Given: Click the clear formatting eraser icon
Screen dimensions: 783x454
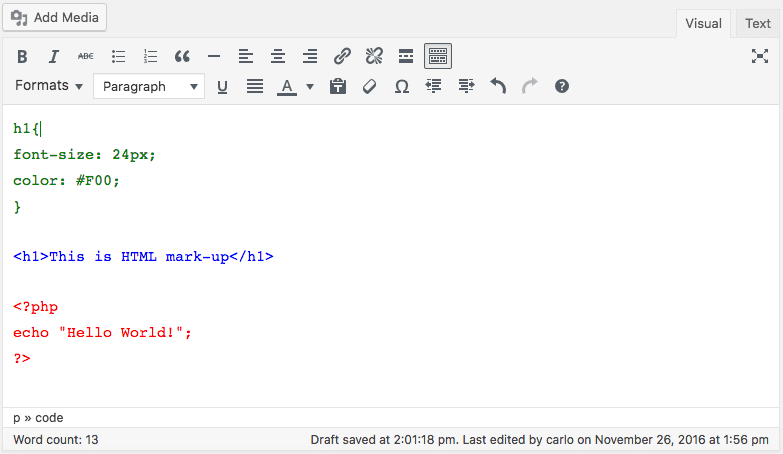Looking at the screenshot, I should [x=370, y=87].
